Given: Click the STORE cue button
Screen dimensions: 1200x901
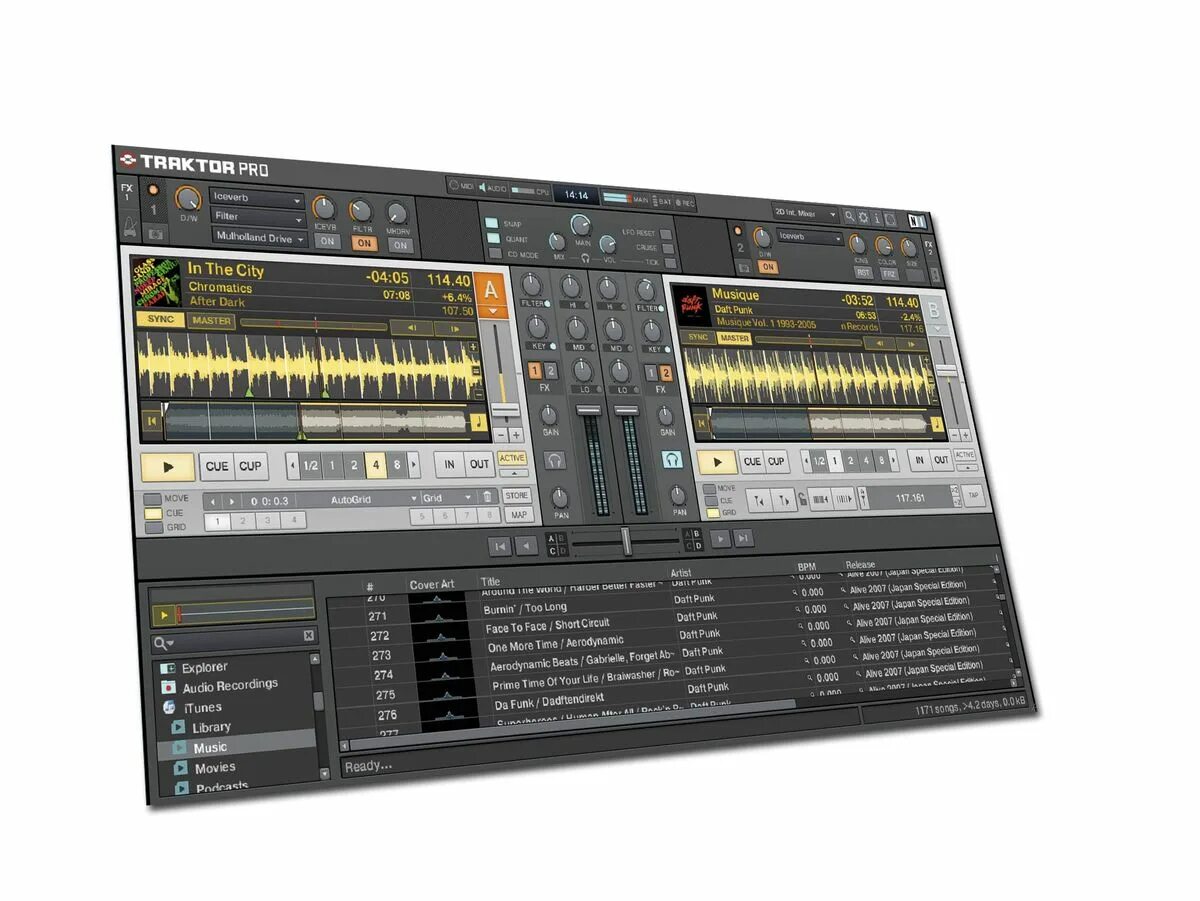Looking at the screenshot, I should coord(516,495).
